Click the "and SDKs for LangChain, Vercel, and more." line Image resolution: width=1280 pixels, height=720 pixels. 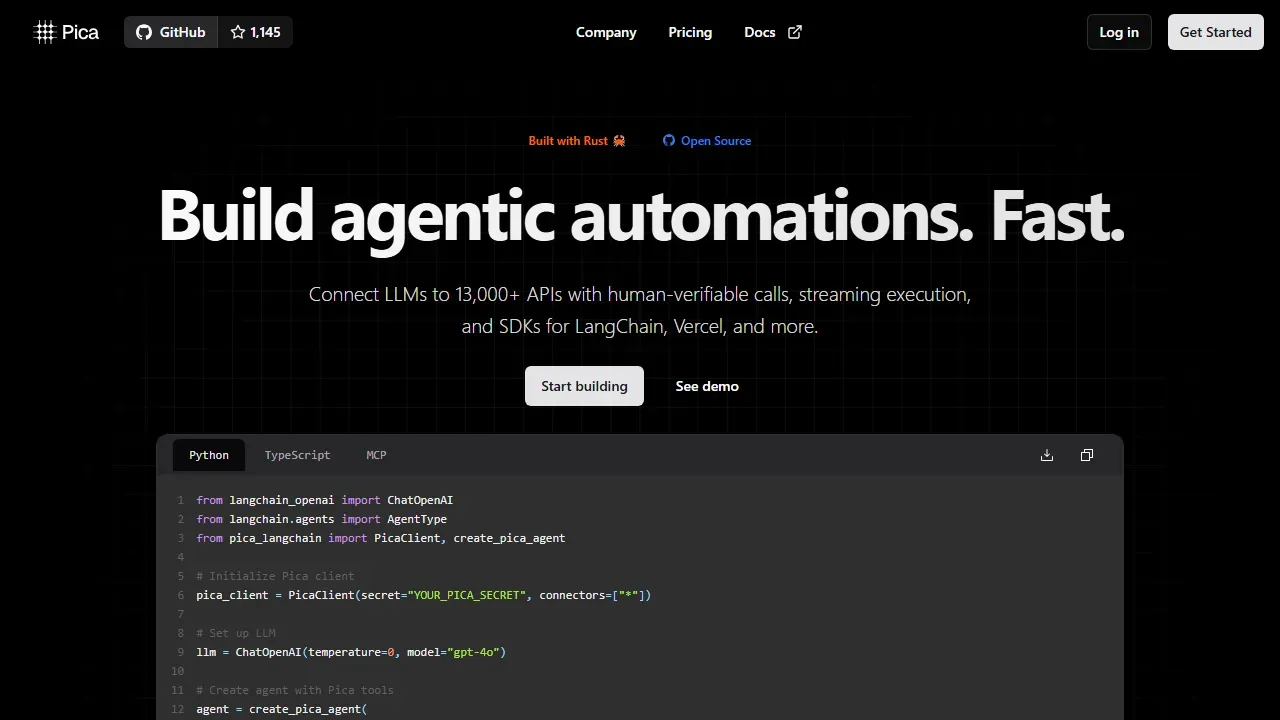pos(640,326)
